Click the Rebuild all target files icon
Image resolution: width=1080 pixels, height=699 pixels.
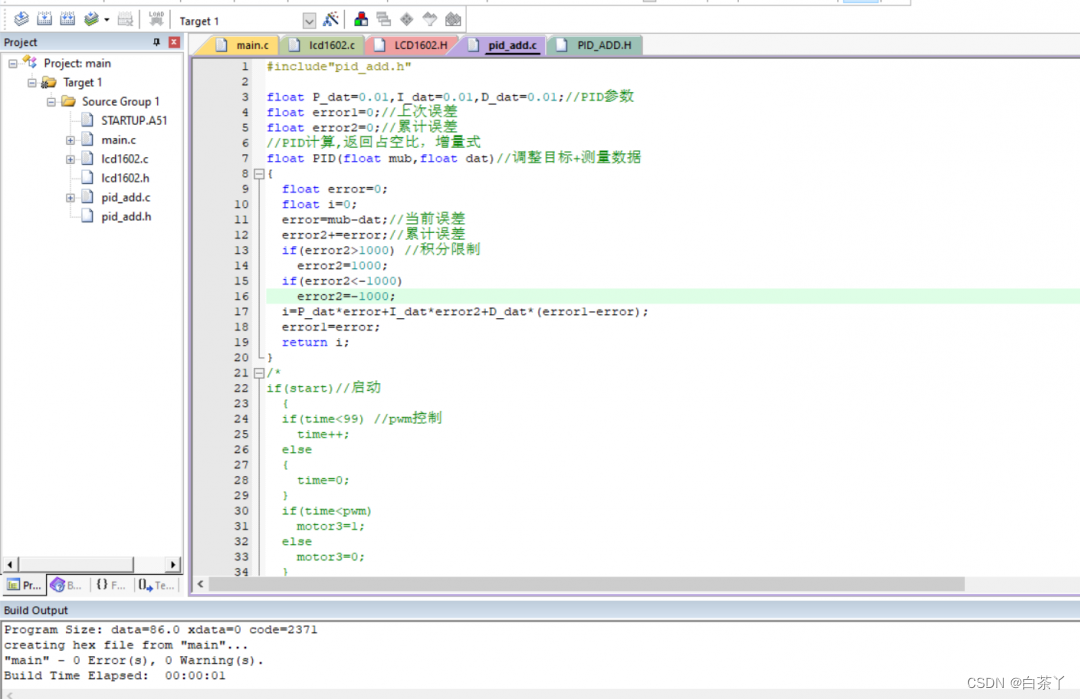67,19
